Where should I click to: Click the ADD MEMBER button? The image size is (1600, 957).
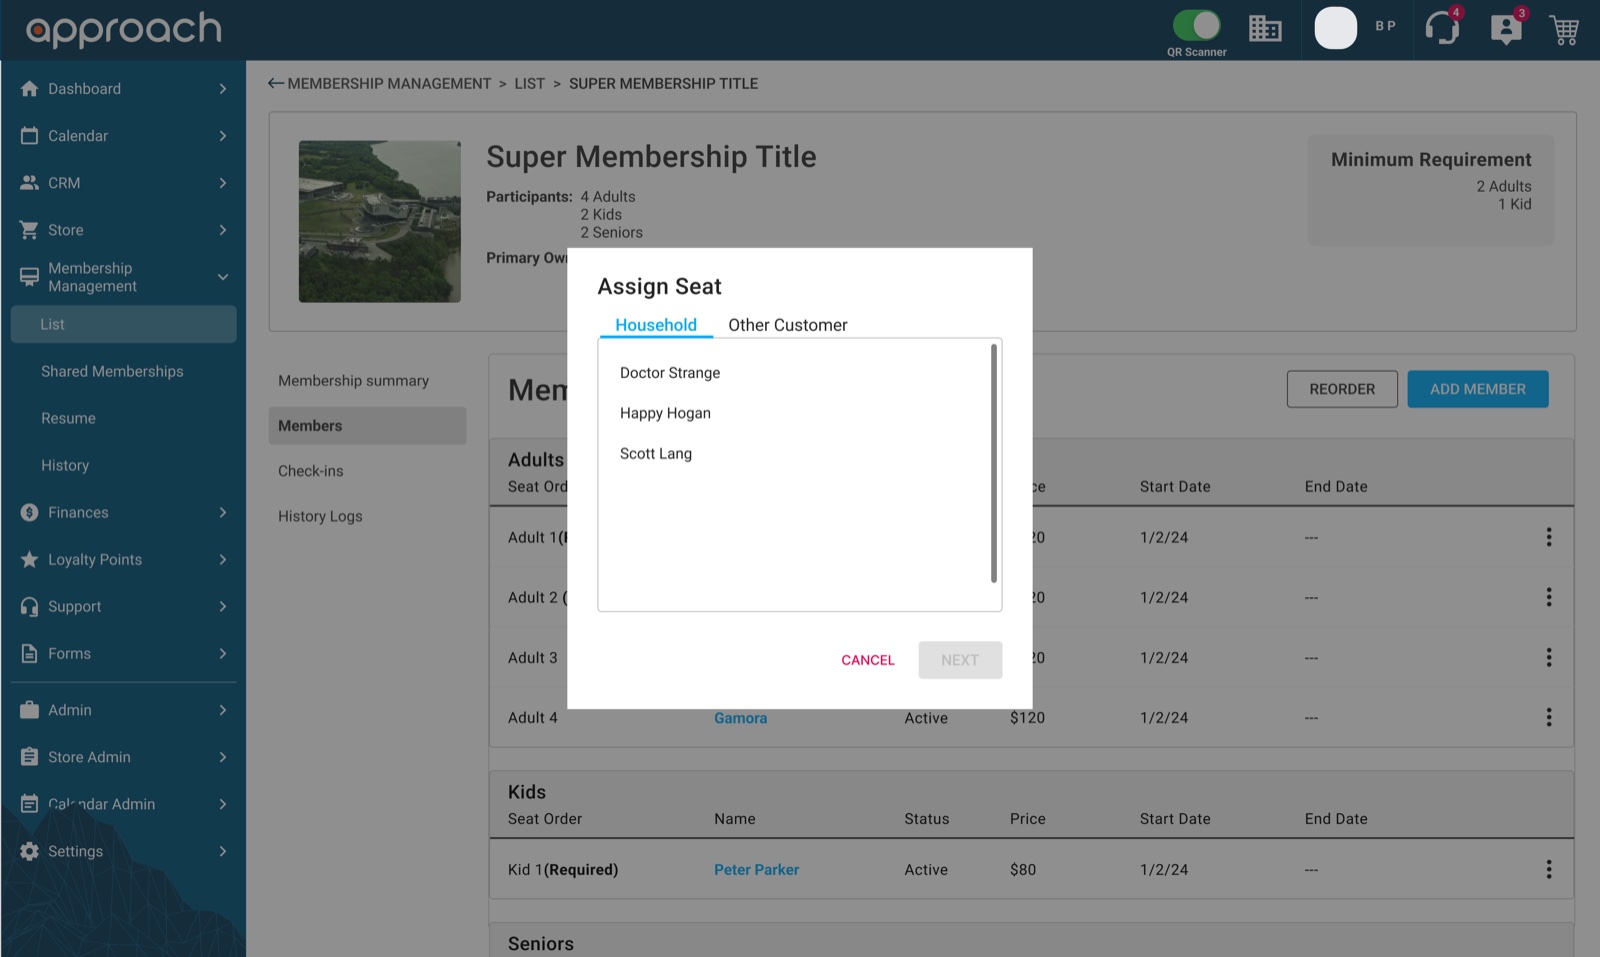pos(1477,389)
